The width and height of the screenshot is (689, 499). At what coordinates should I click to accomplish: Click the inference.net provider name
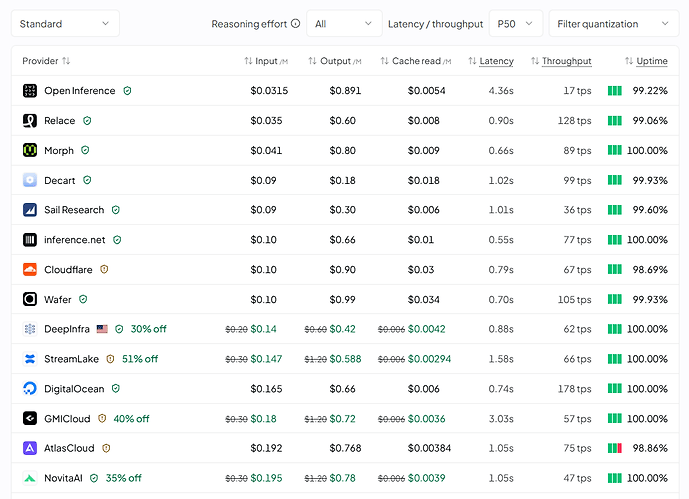pyautogui.click(x=75, y=240)
